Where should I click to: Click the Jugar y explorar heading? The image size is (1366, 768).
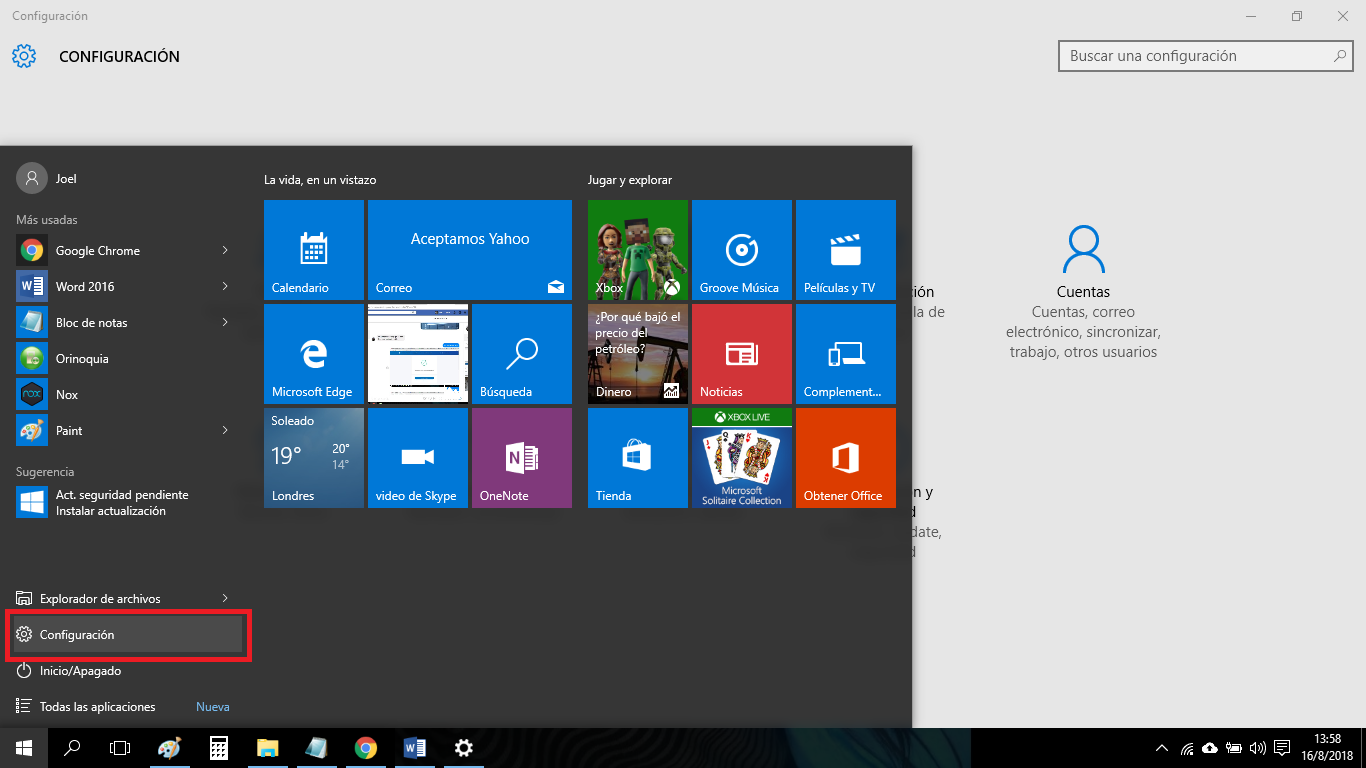pos(630,180)
